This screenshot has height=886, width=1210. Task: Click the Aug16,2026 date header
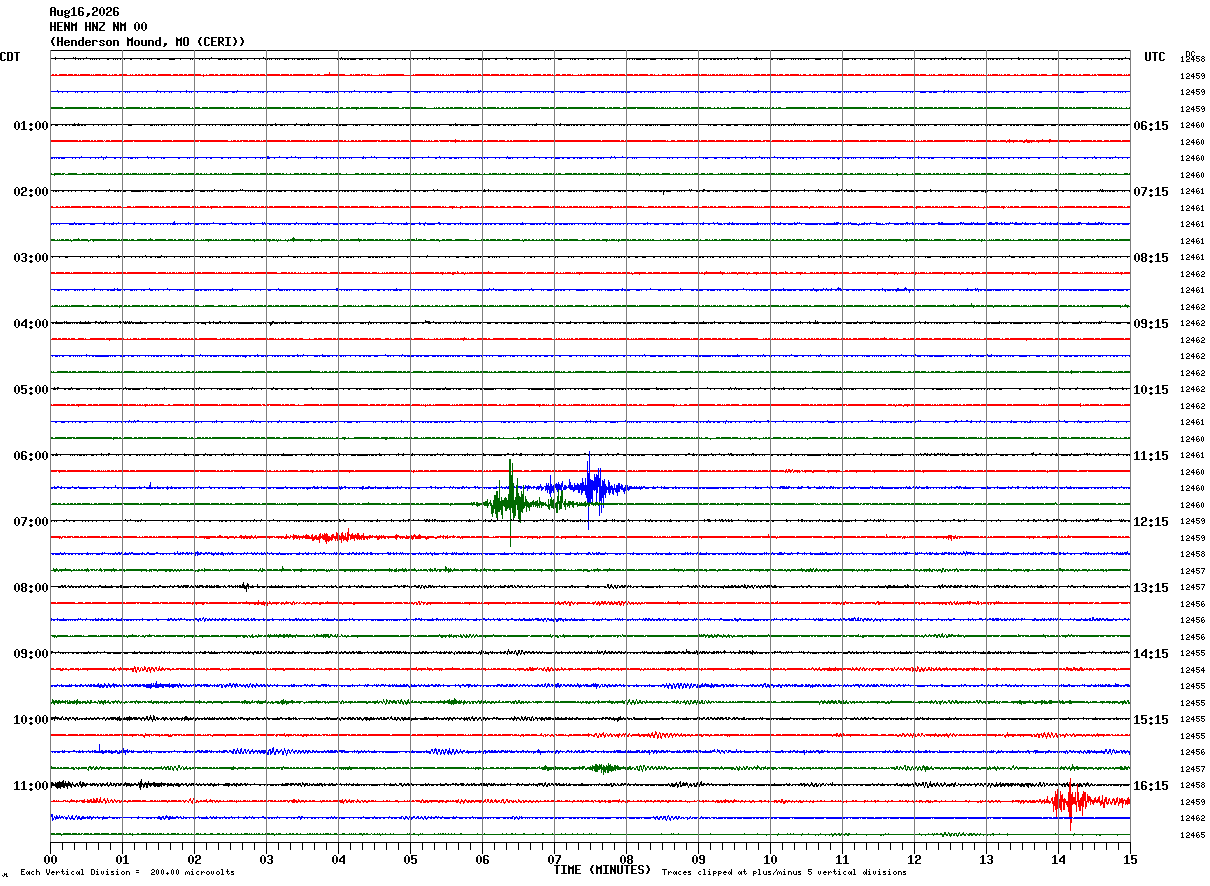[84, 12]
